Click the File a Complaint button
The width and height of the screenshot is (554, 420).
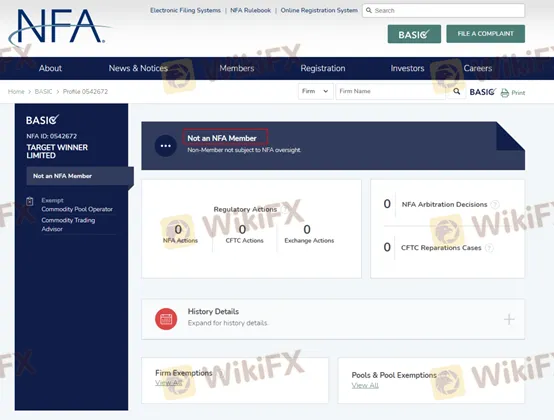pos(485,34)
